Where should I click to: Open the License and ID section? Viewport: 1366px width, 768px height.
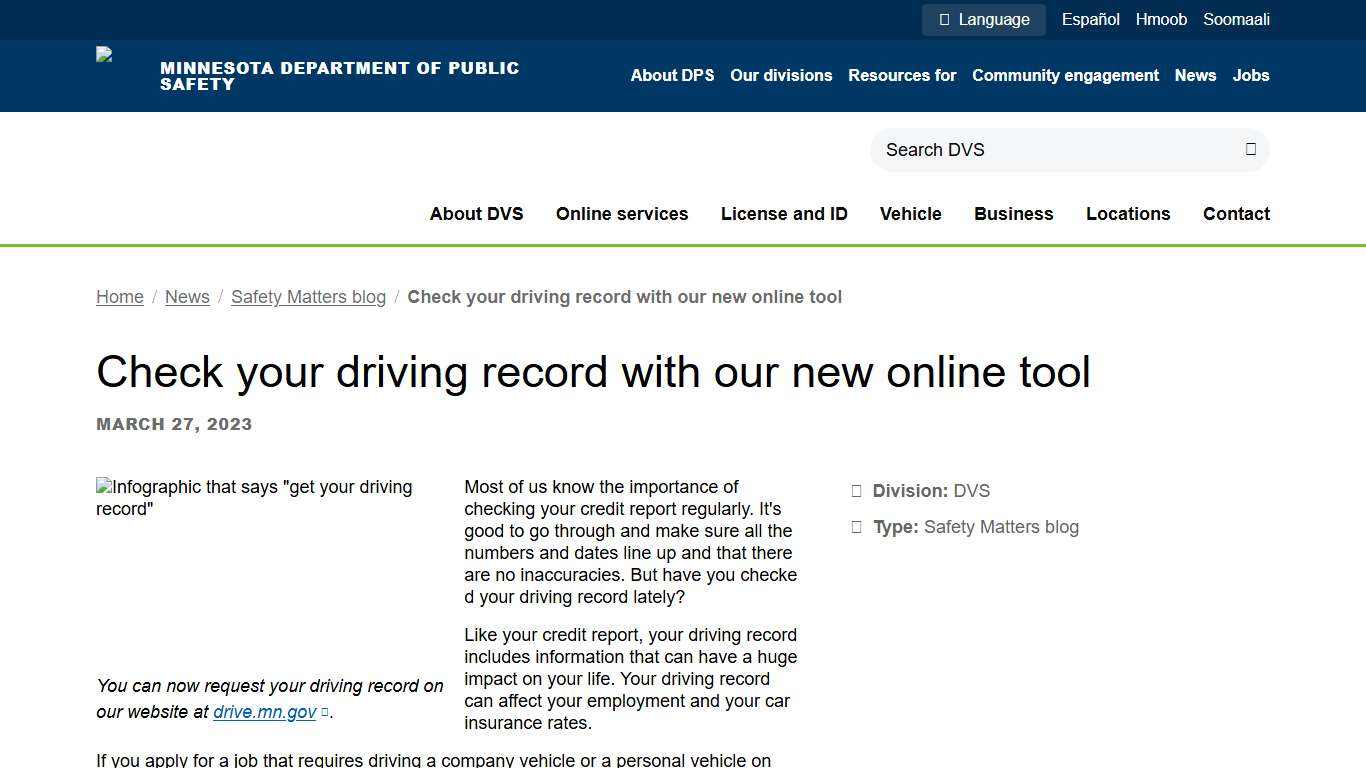(784, 213)
